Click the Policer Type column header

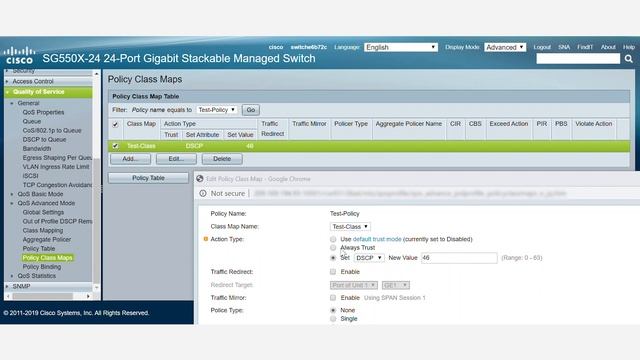[351, 124]
